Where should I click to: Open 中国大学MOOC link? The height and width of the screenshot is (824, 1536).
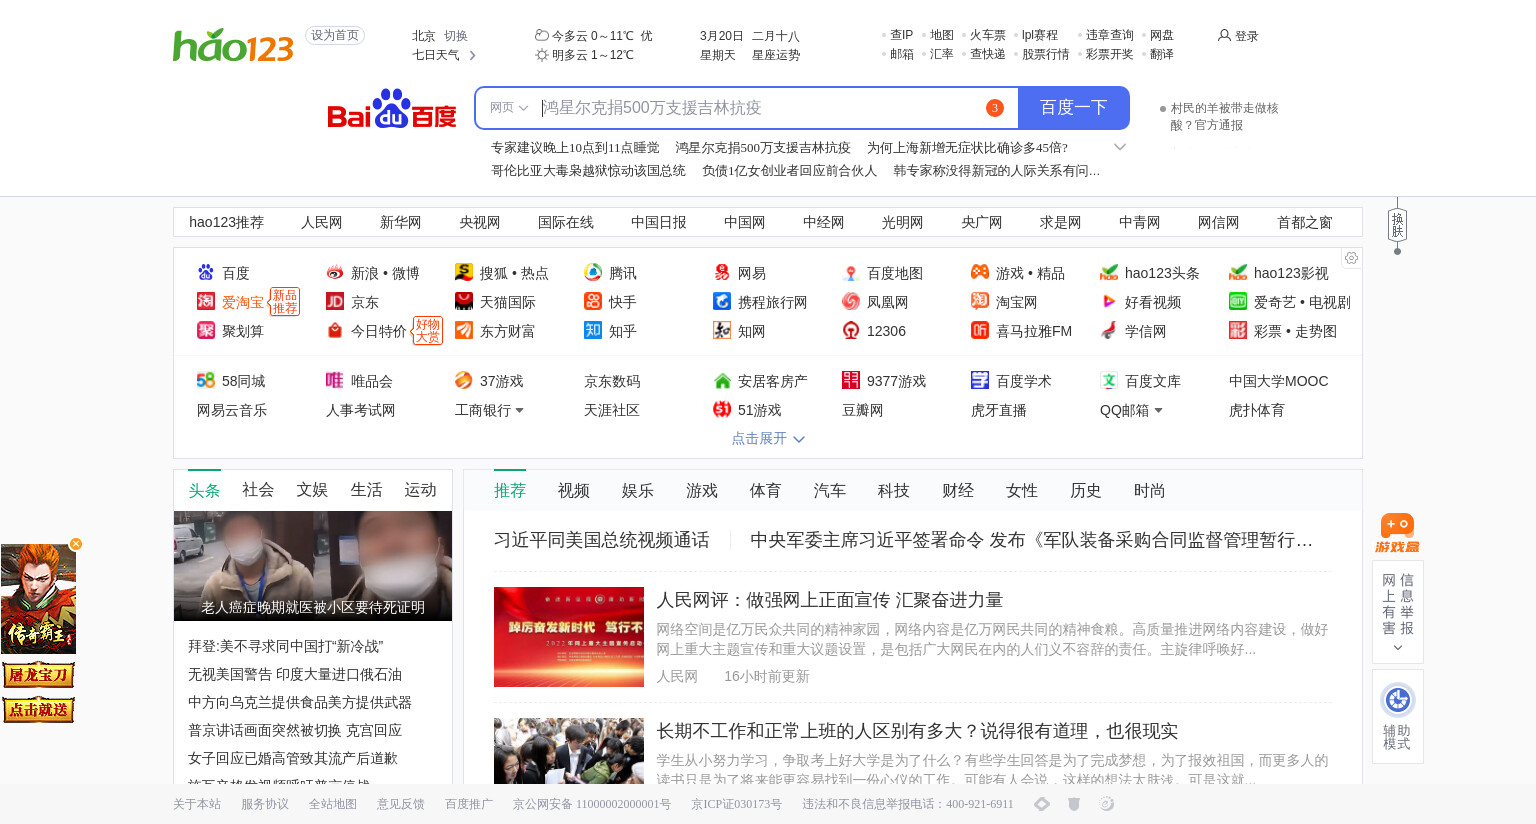[x=1279, y=381]
